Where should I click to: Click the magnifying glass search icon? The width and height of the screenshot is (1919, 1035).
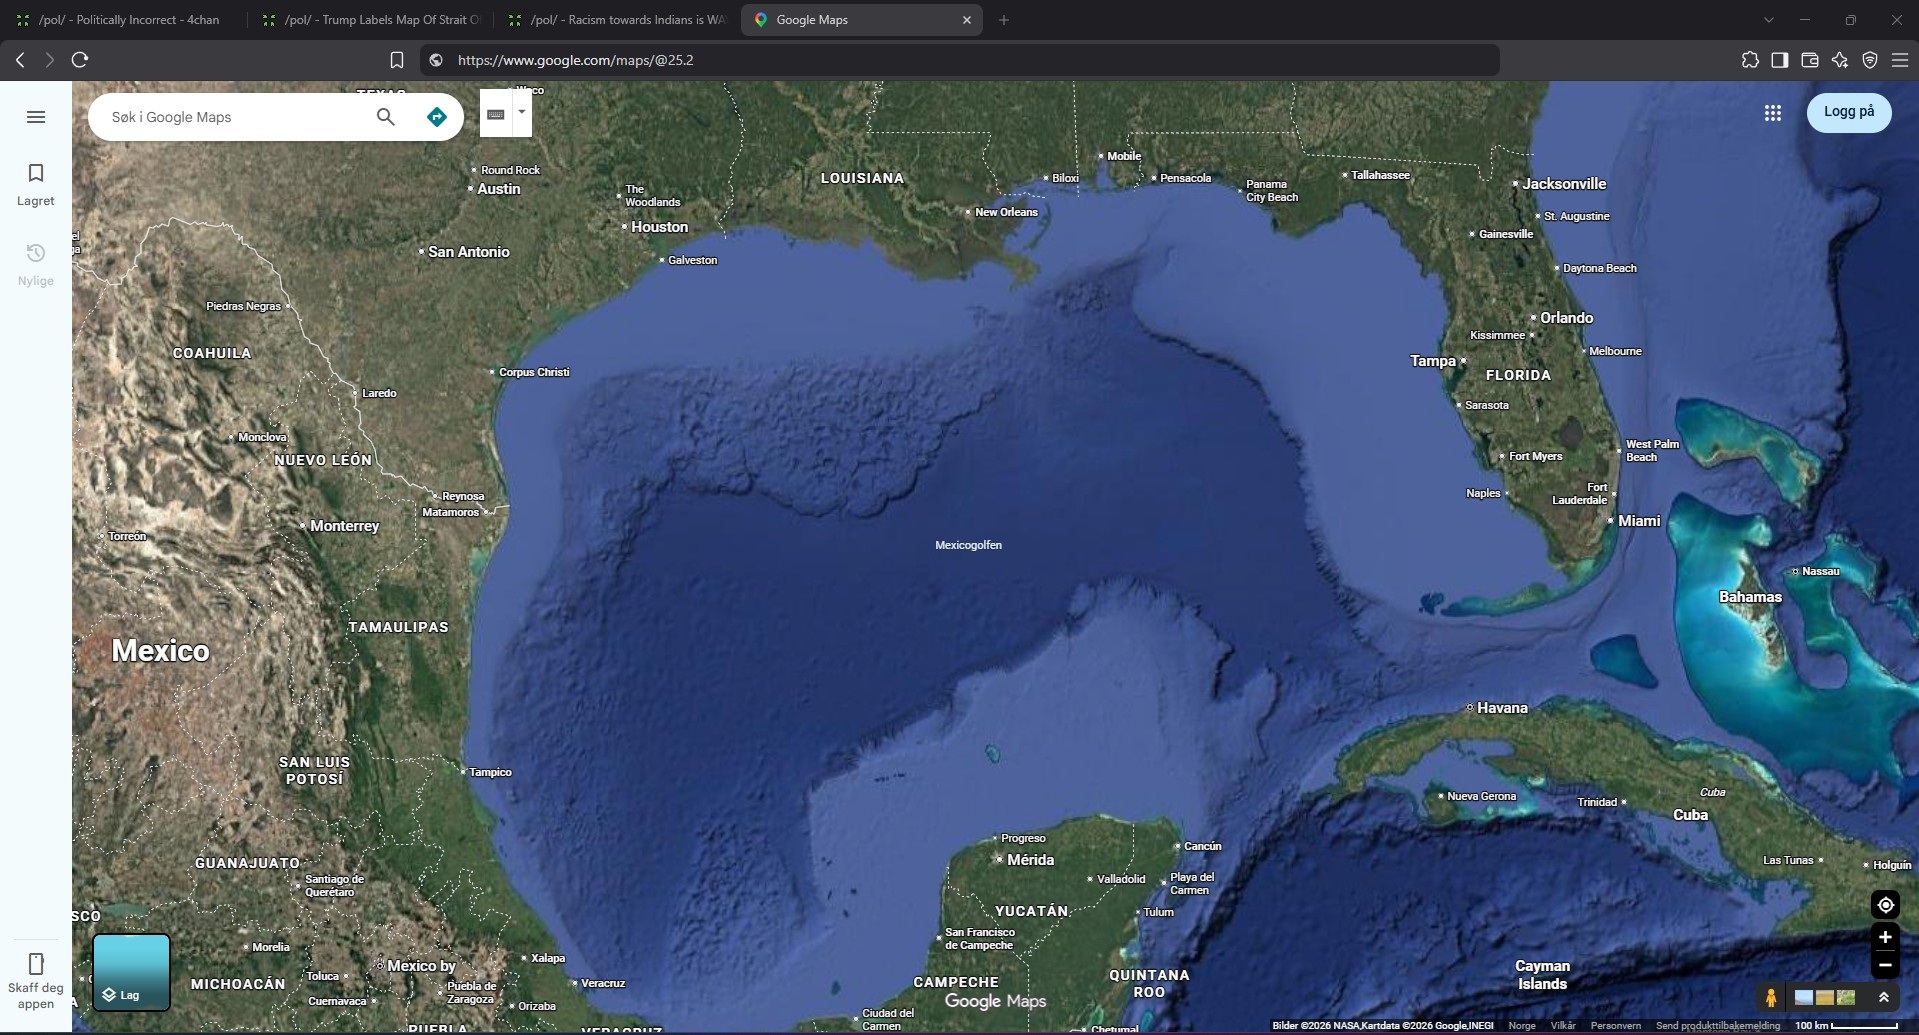(385, 117)
